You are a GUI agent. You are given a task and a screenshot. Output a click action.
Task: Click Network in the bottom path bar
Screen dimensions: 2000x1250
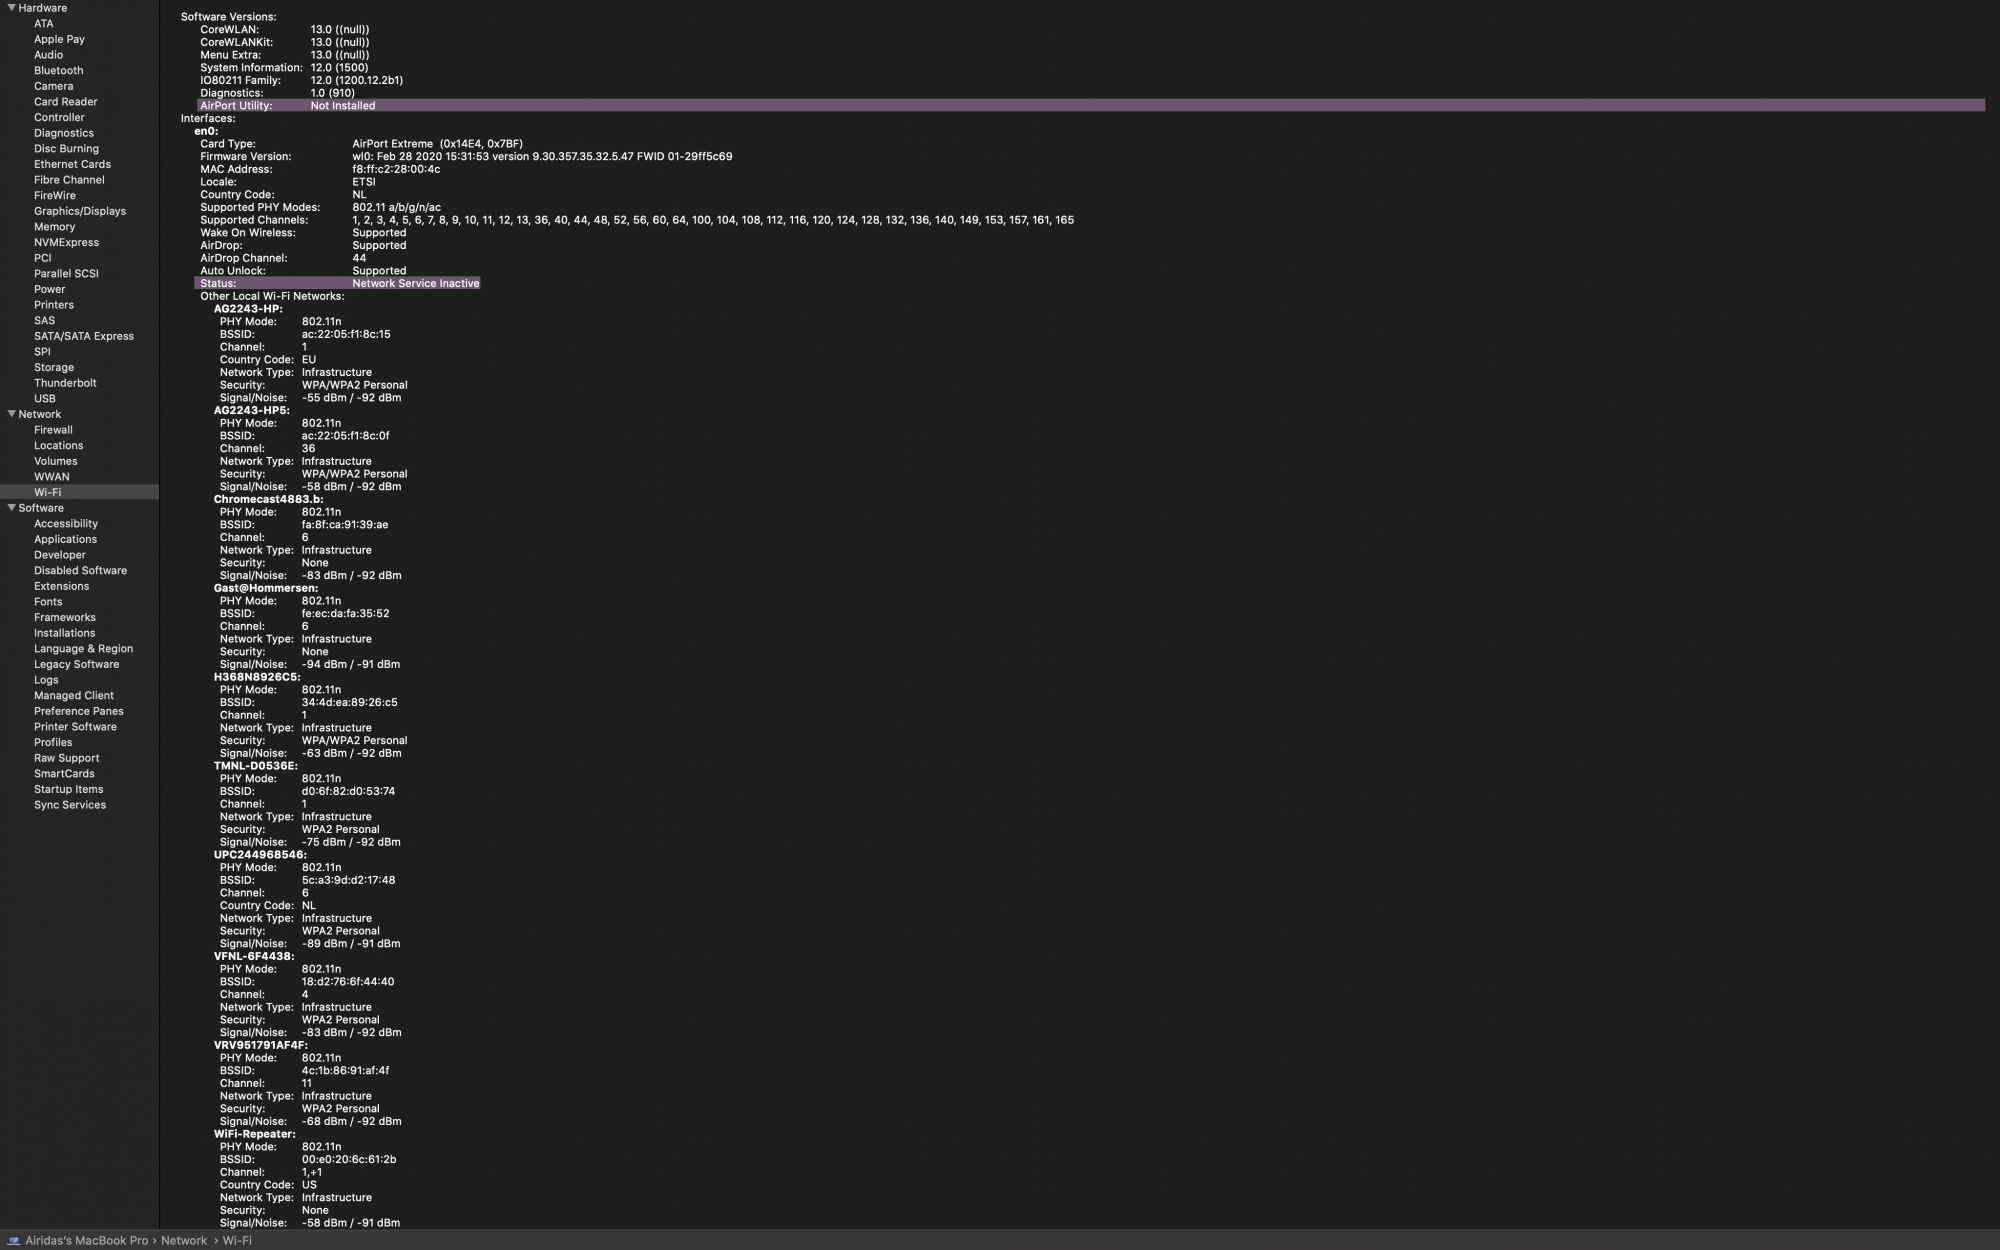click(184, 1241)
